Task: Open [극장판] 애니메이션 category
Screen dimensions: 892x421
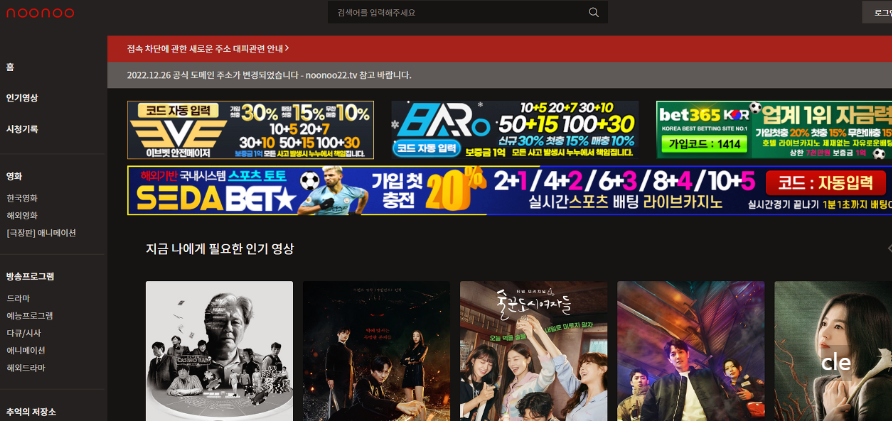Action: [41, 233]
